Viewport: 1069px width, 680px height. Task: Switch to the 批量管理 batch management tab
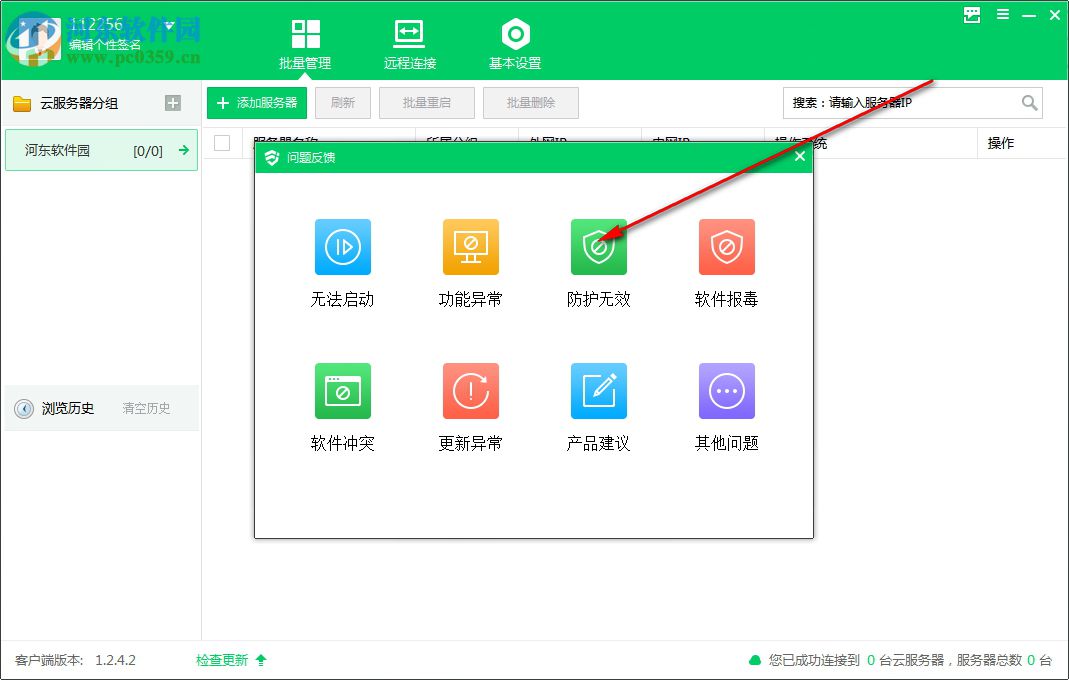(x=305, y=40)
